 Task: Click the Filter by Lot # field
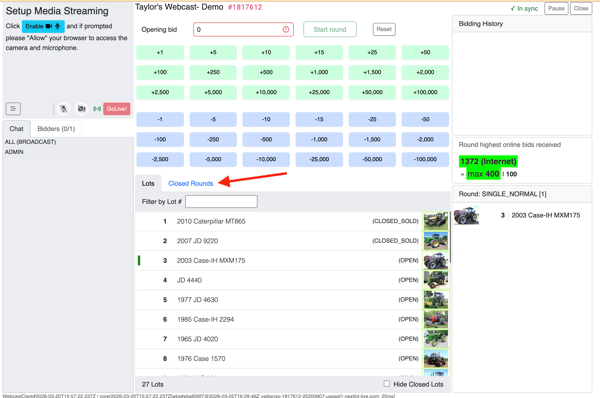221,202
